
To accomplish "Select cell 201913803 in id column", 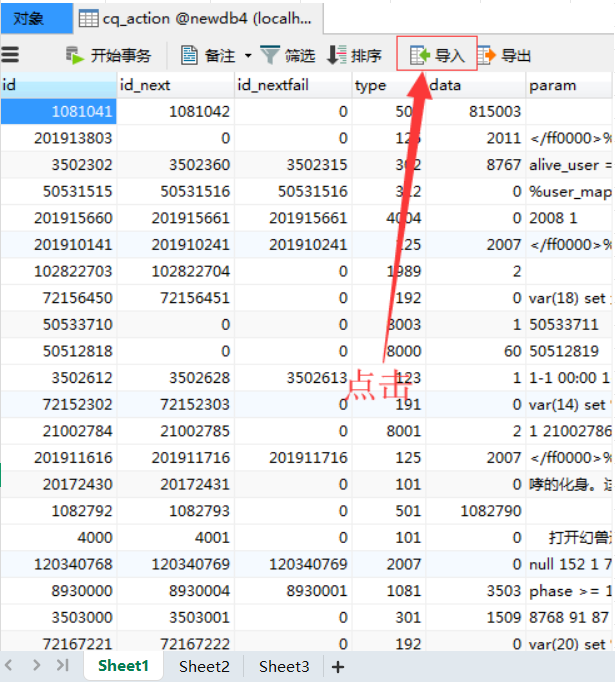I will [59, 138].
